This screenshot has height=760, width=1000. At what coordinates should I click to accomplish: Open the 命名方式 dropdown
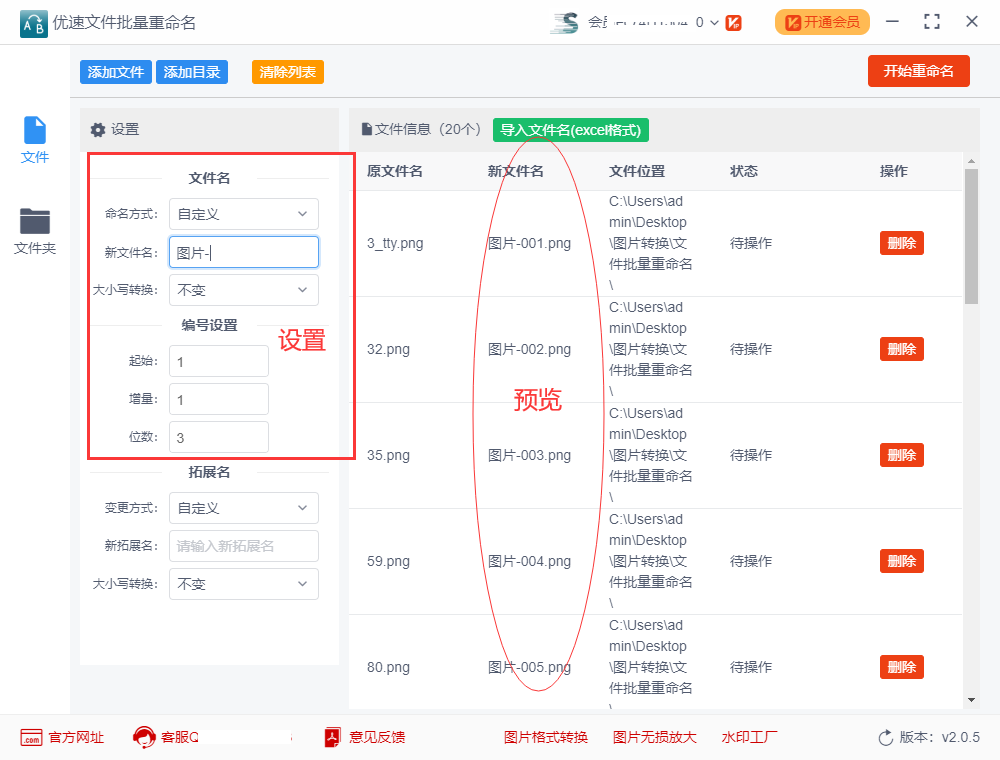(243, 214)
